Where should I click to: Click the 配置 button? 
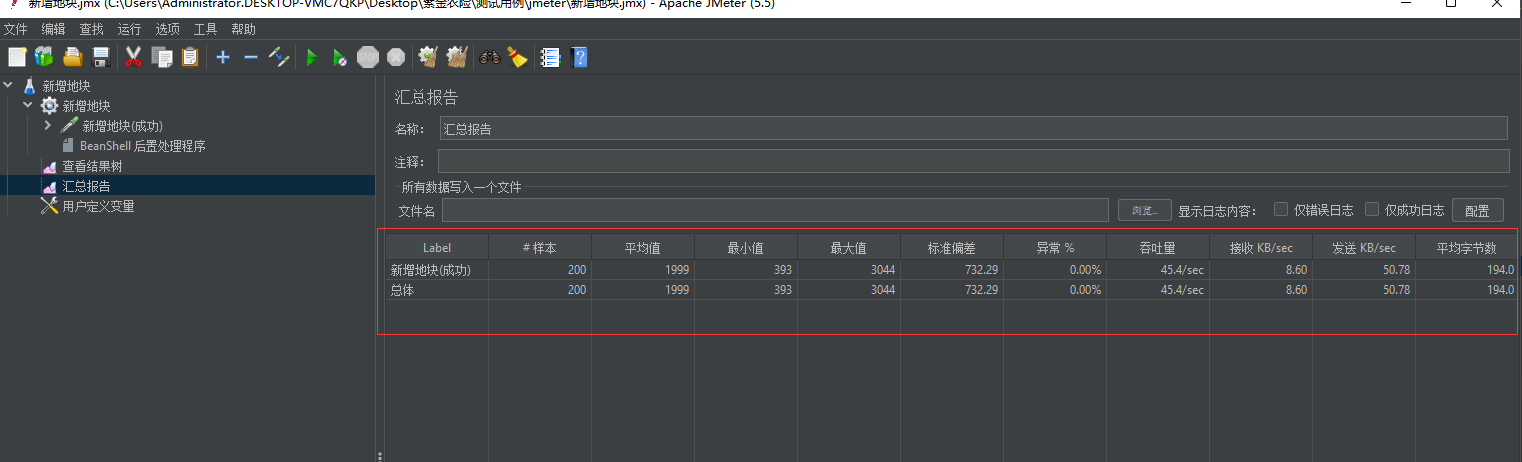pos(1477,211)
